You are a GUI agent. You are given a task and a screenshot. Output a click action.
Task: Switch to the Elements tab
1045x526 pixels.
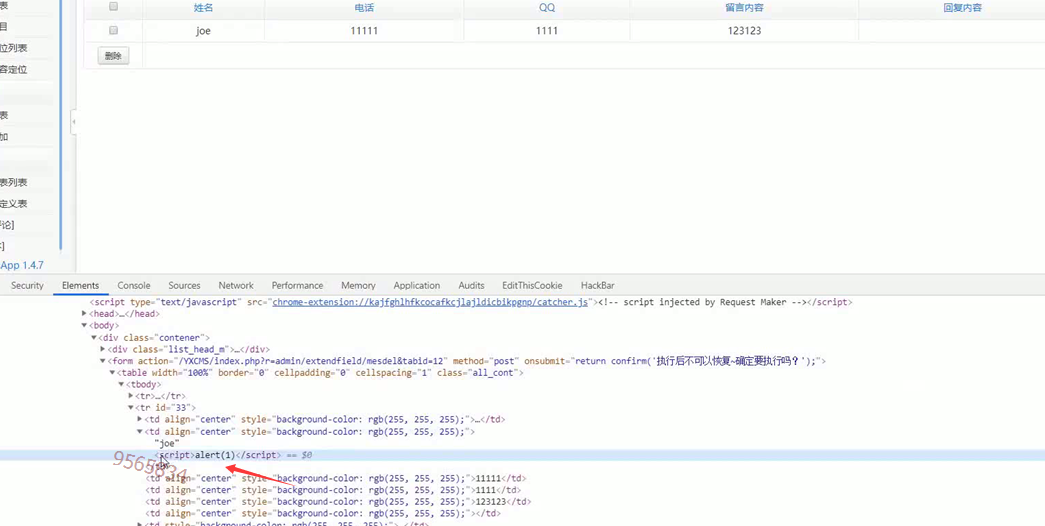(81, 285)
